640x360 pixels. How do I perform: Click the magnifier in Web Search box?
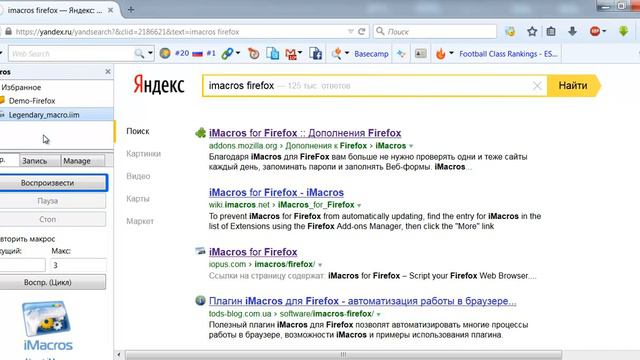click(x=139, y=53)
